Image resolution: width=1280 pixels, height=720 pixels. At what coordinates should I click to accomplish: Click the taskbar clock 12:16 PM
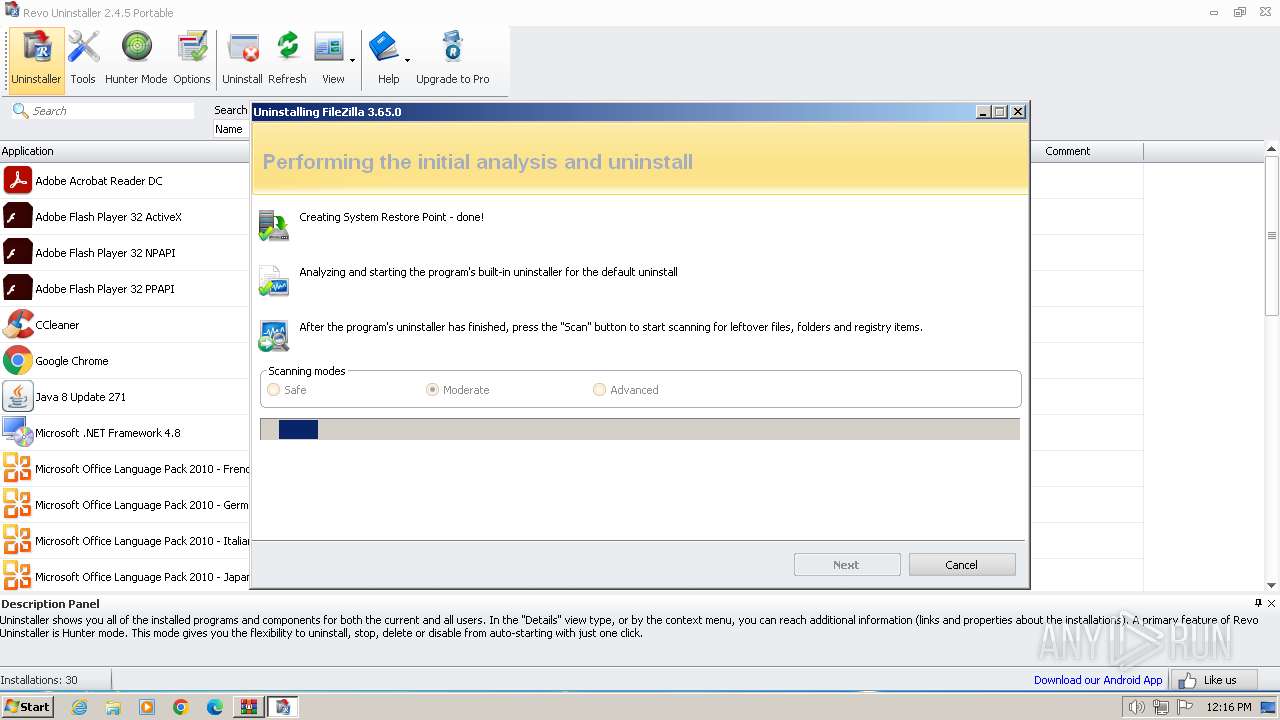coord(1229,707)
